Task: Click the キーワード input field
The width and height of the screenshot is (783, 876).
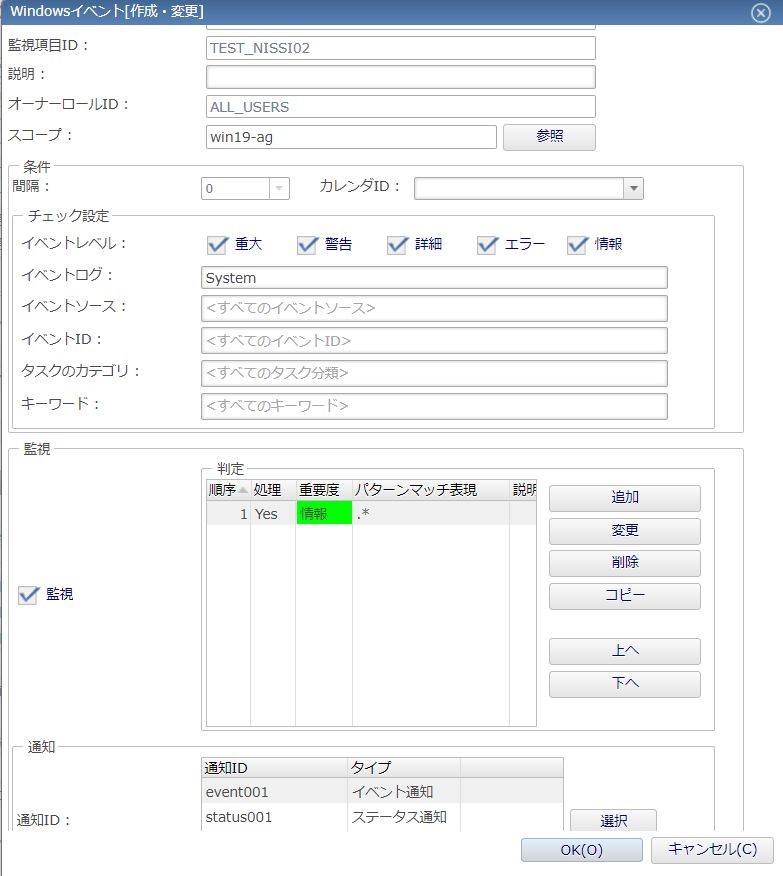Action: coord(434,406)
